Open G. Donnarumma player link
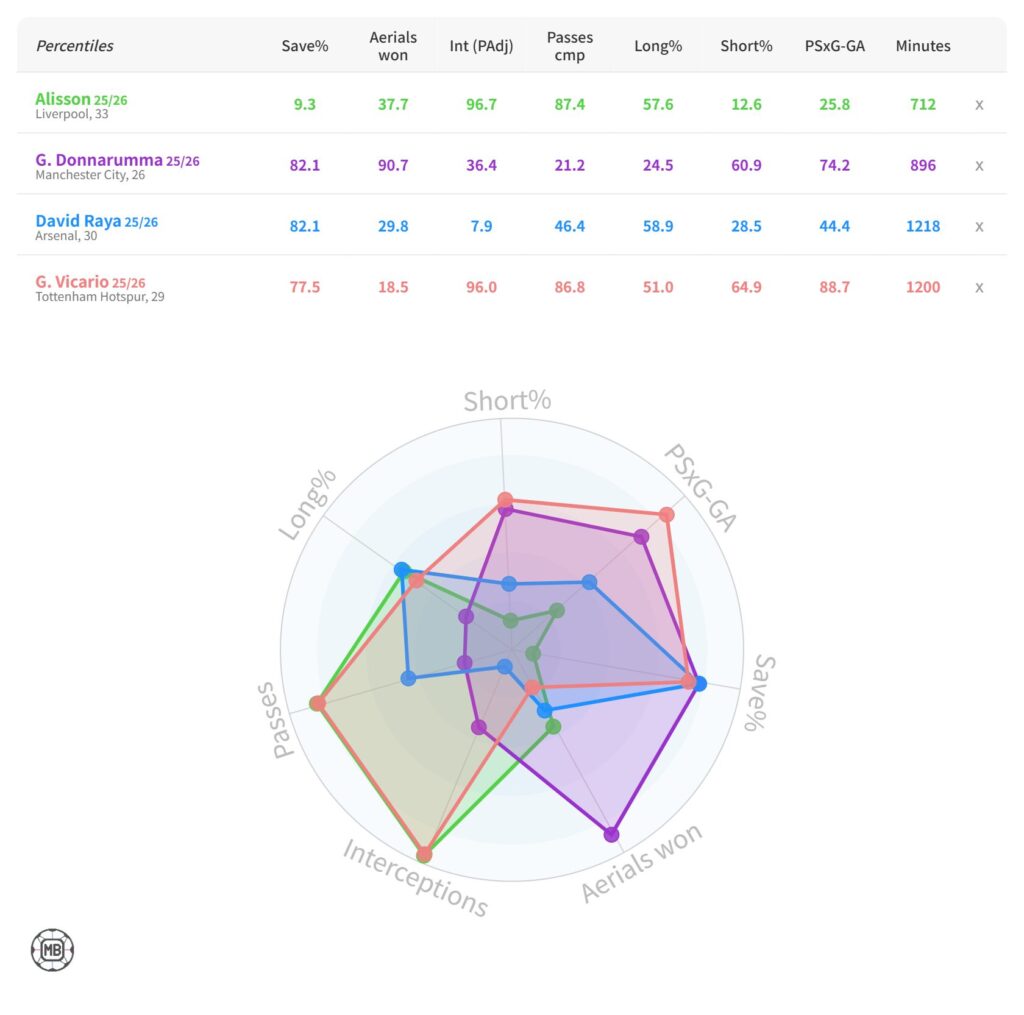 [99, 160]
